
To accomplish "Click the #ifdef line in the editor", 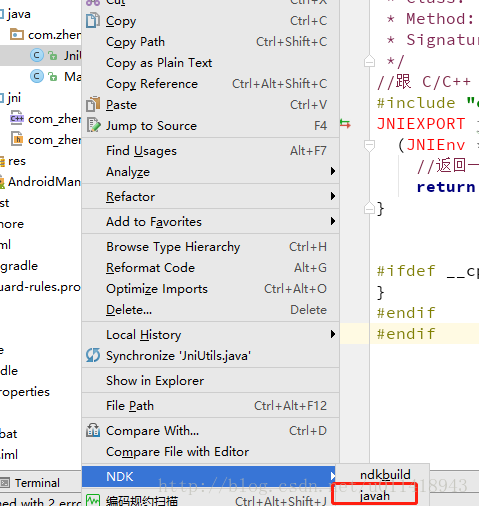I will coord(428,271).
